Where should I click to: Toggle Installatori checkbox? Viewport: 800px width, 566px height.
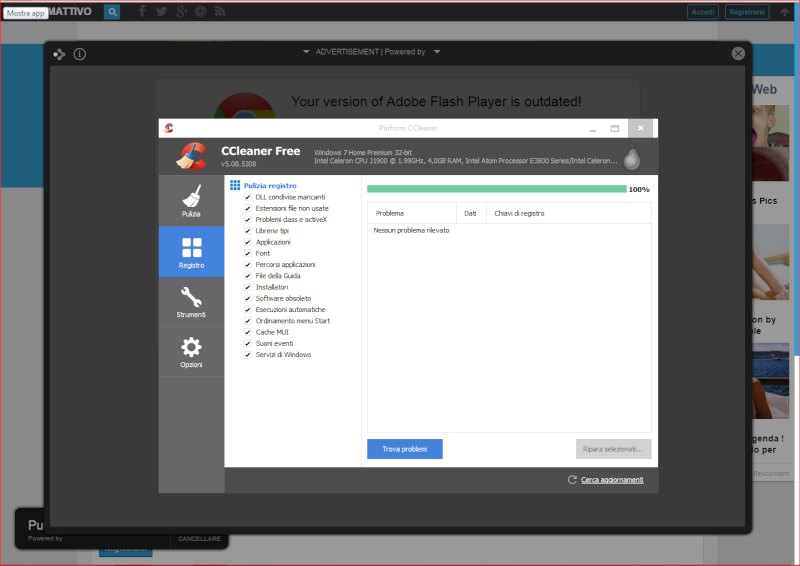[x=247, y=287]
